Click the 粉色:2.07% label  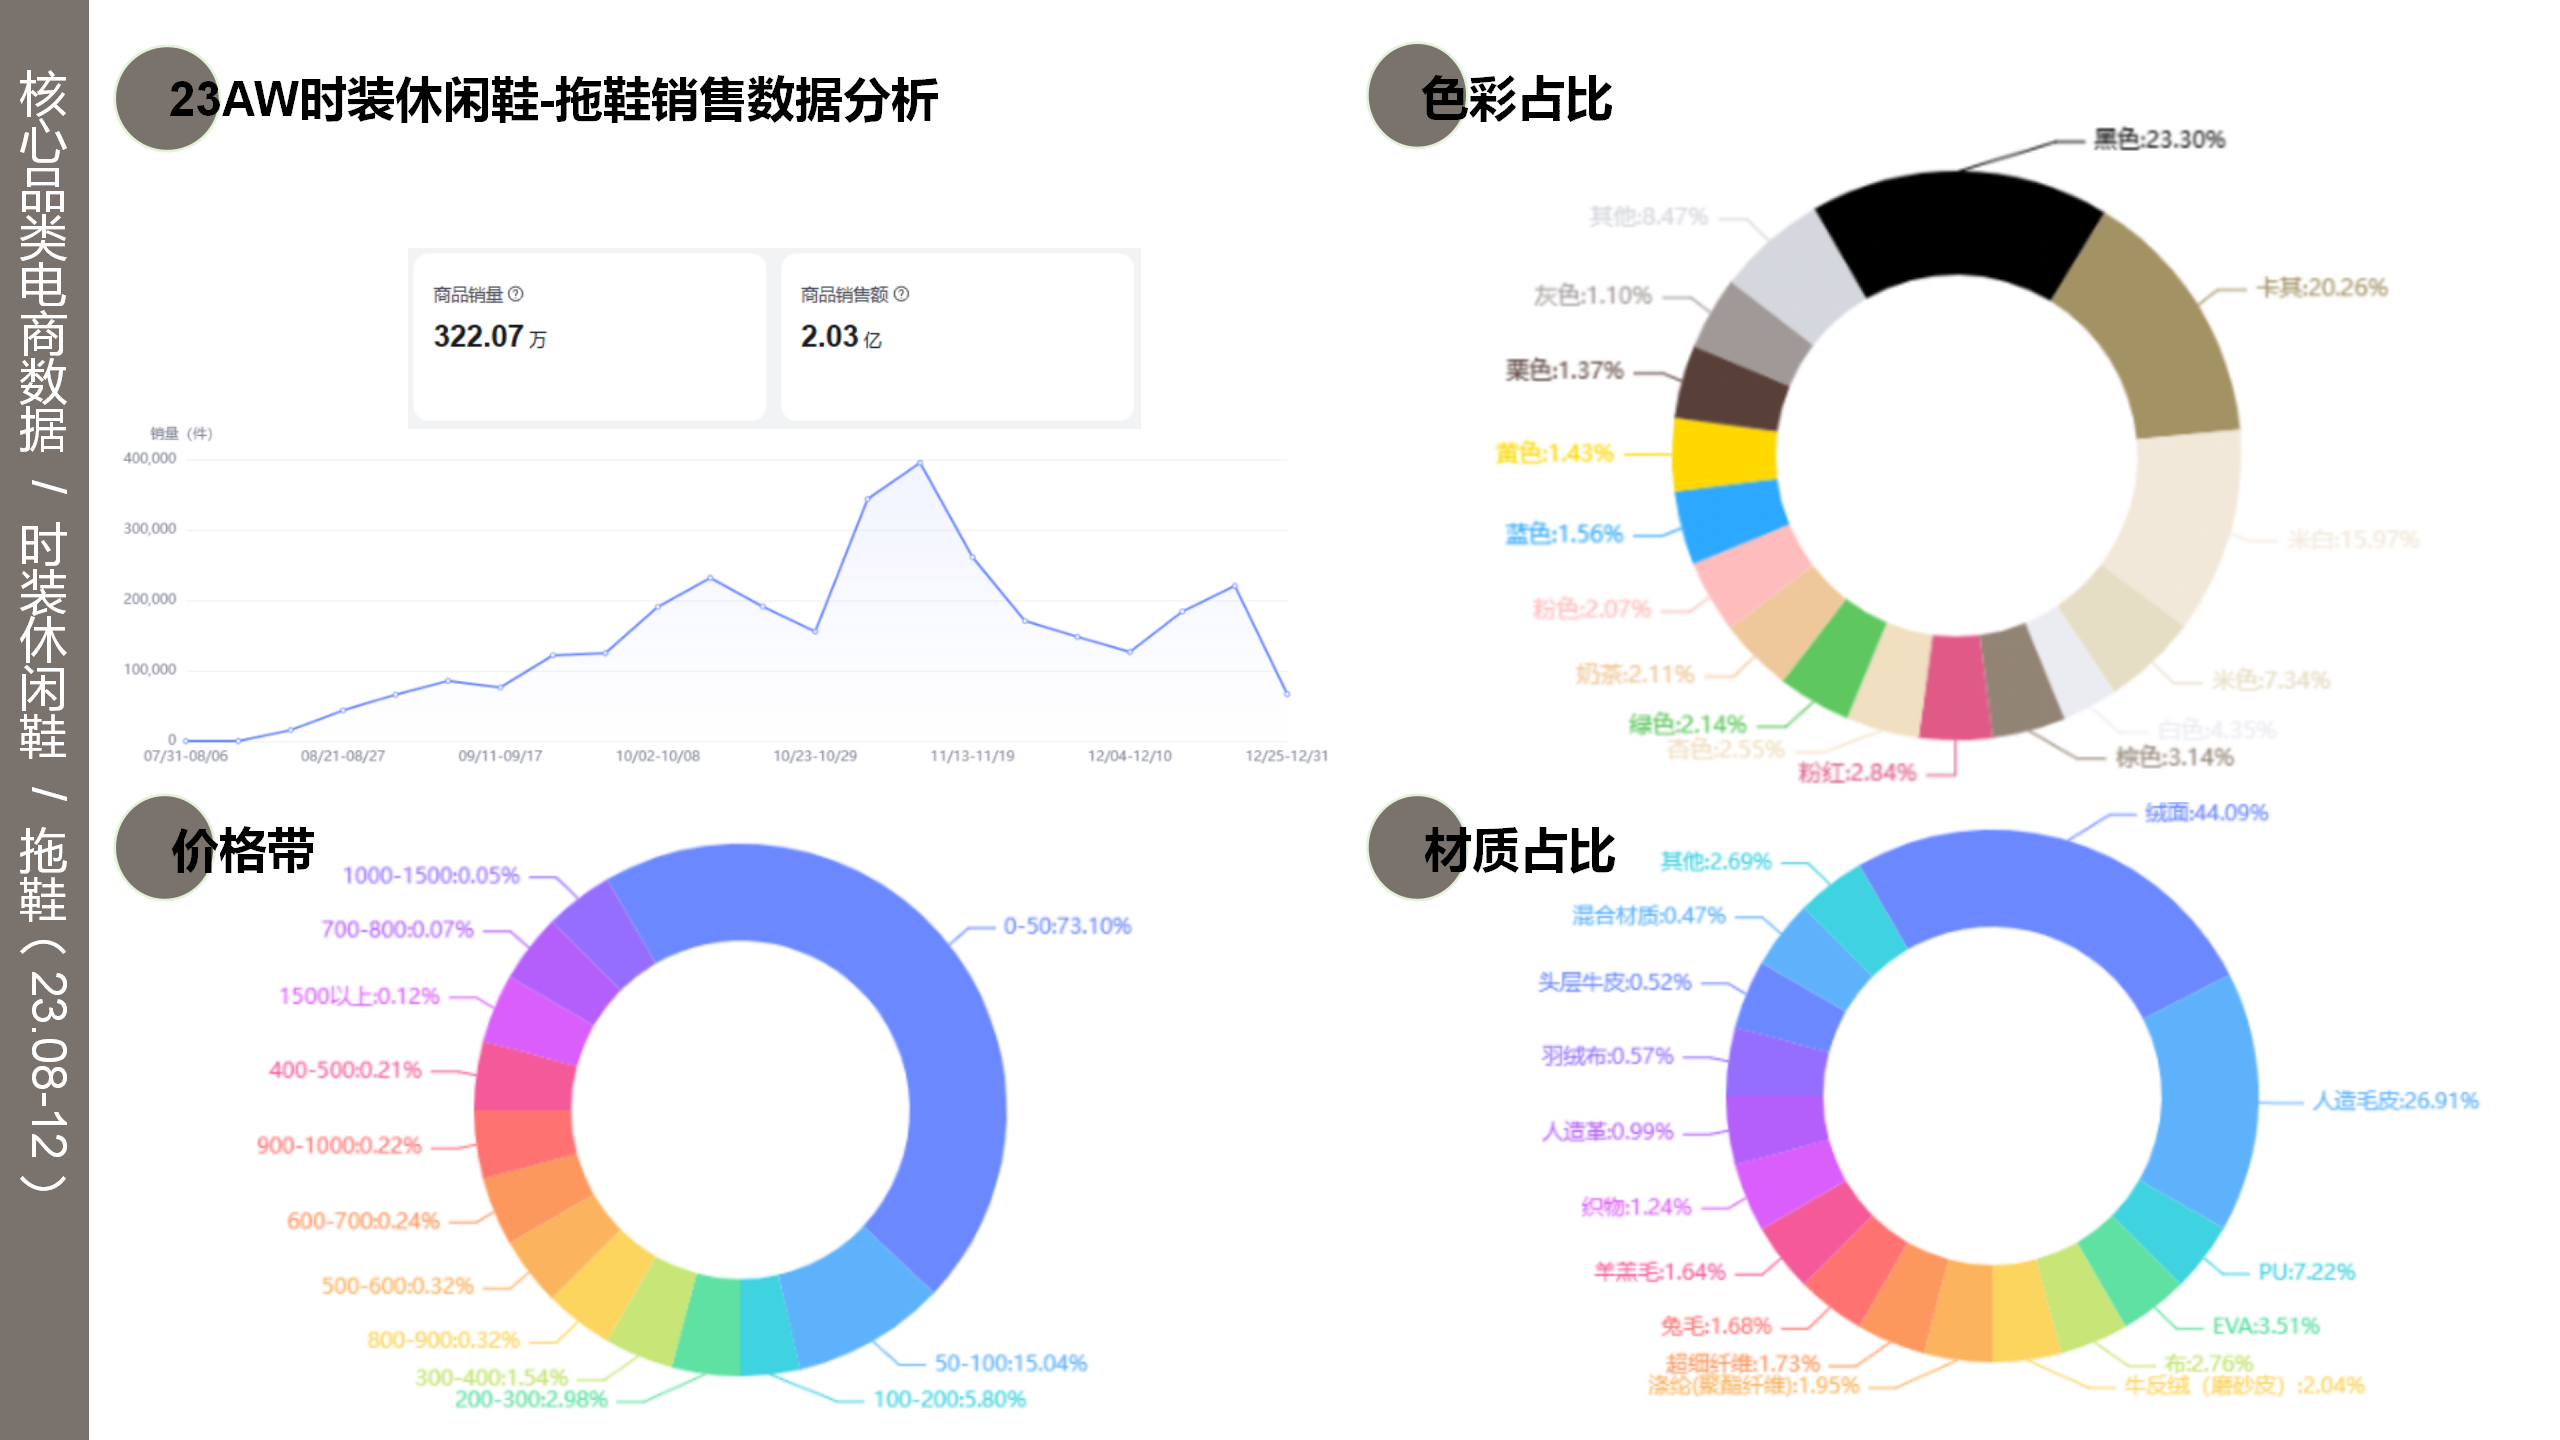[x=1592, y=609]
